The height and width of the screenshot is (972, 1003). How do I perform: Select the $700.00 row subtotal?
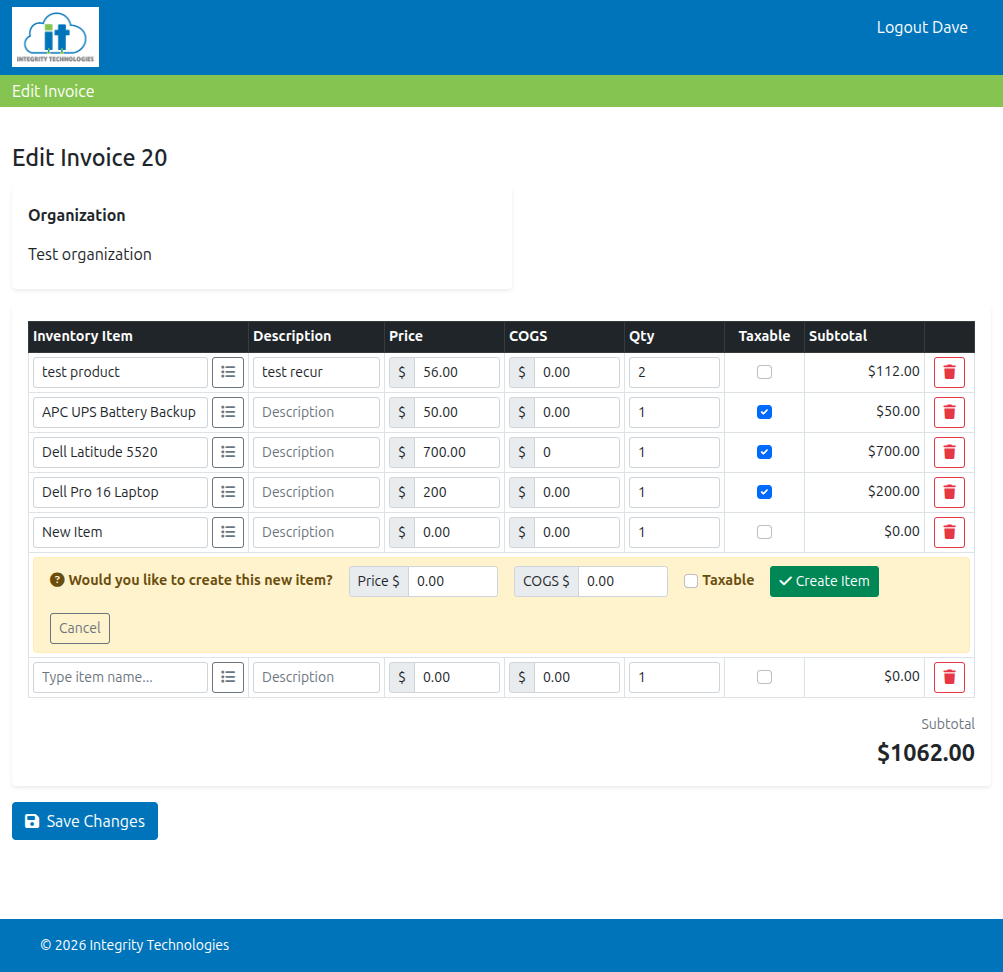(894, 451)
